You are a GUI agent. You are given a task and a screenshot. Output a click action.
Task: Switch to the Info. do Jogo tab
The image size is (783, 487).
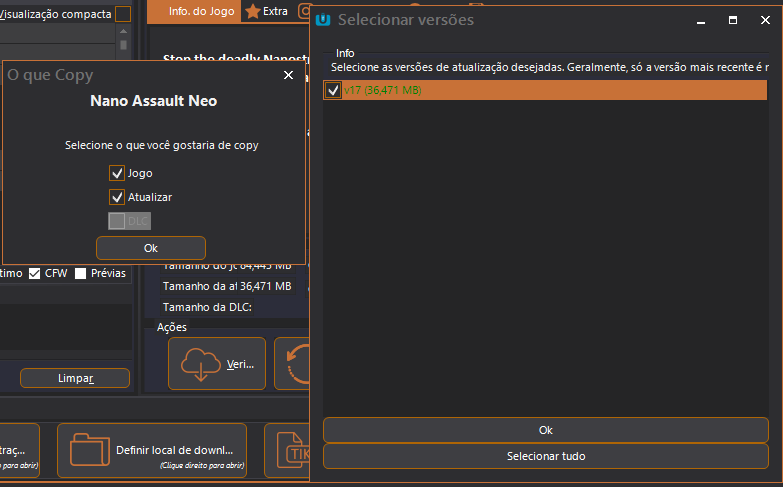(201, 11)
